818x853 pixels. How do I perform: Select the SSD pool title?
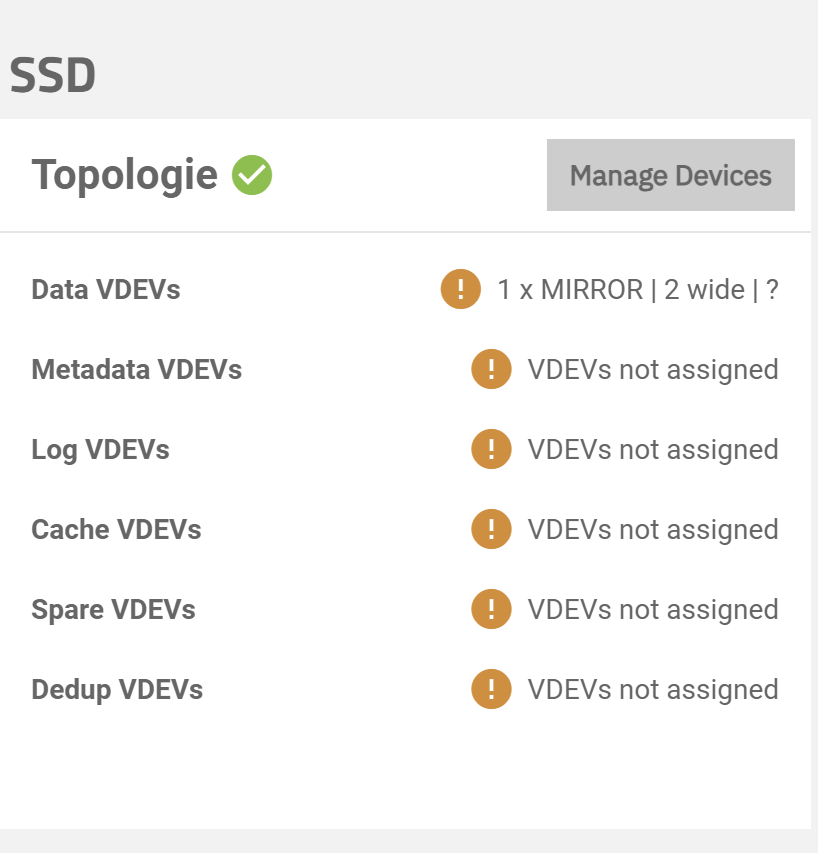click(x=53, y=75)
